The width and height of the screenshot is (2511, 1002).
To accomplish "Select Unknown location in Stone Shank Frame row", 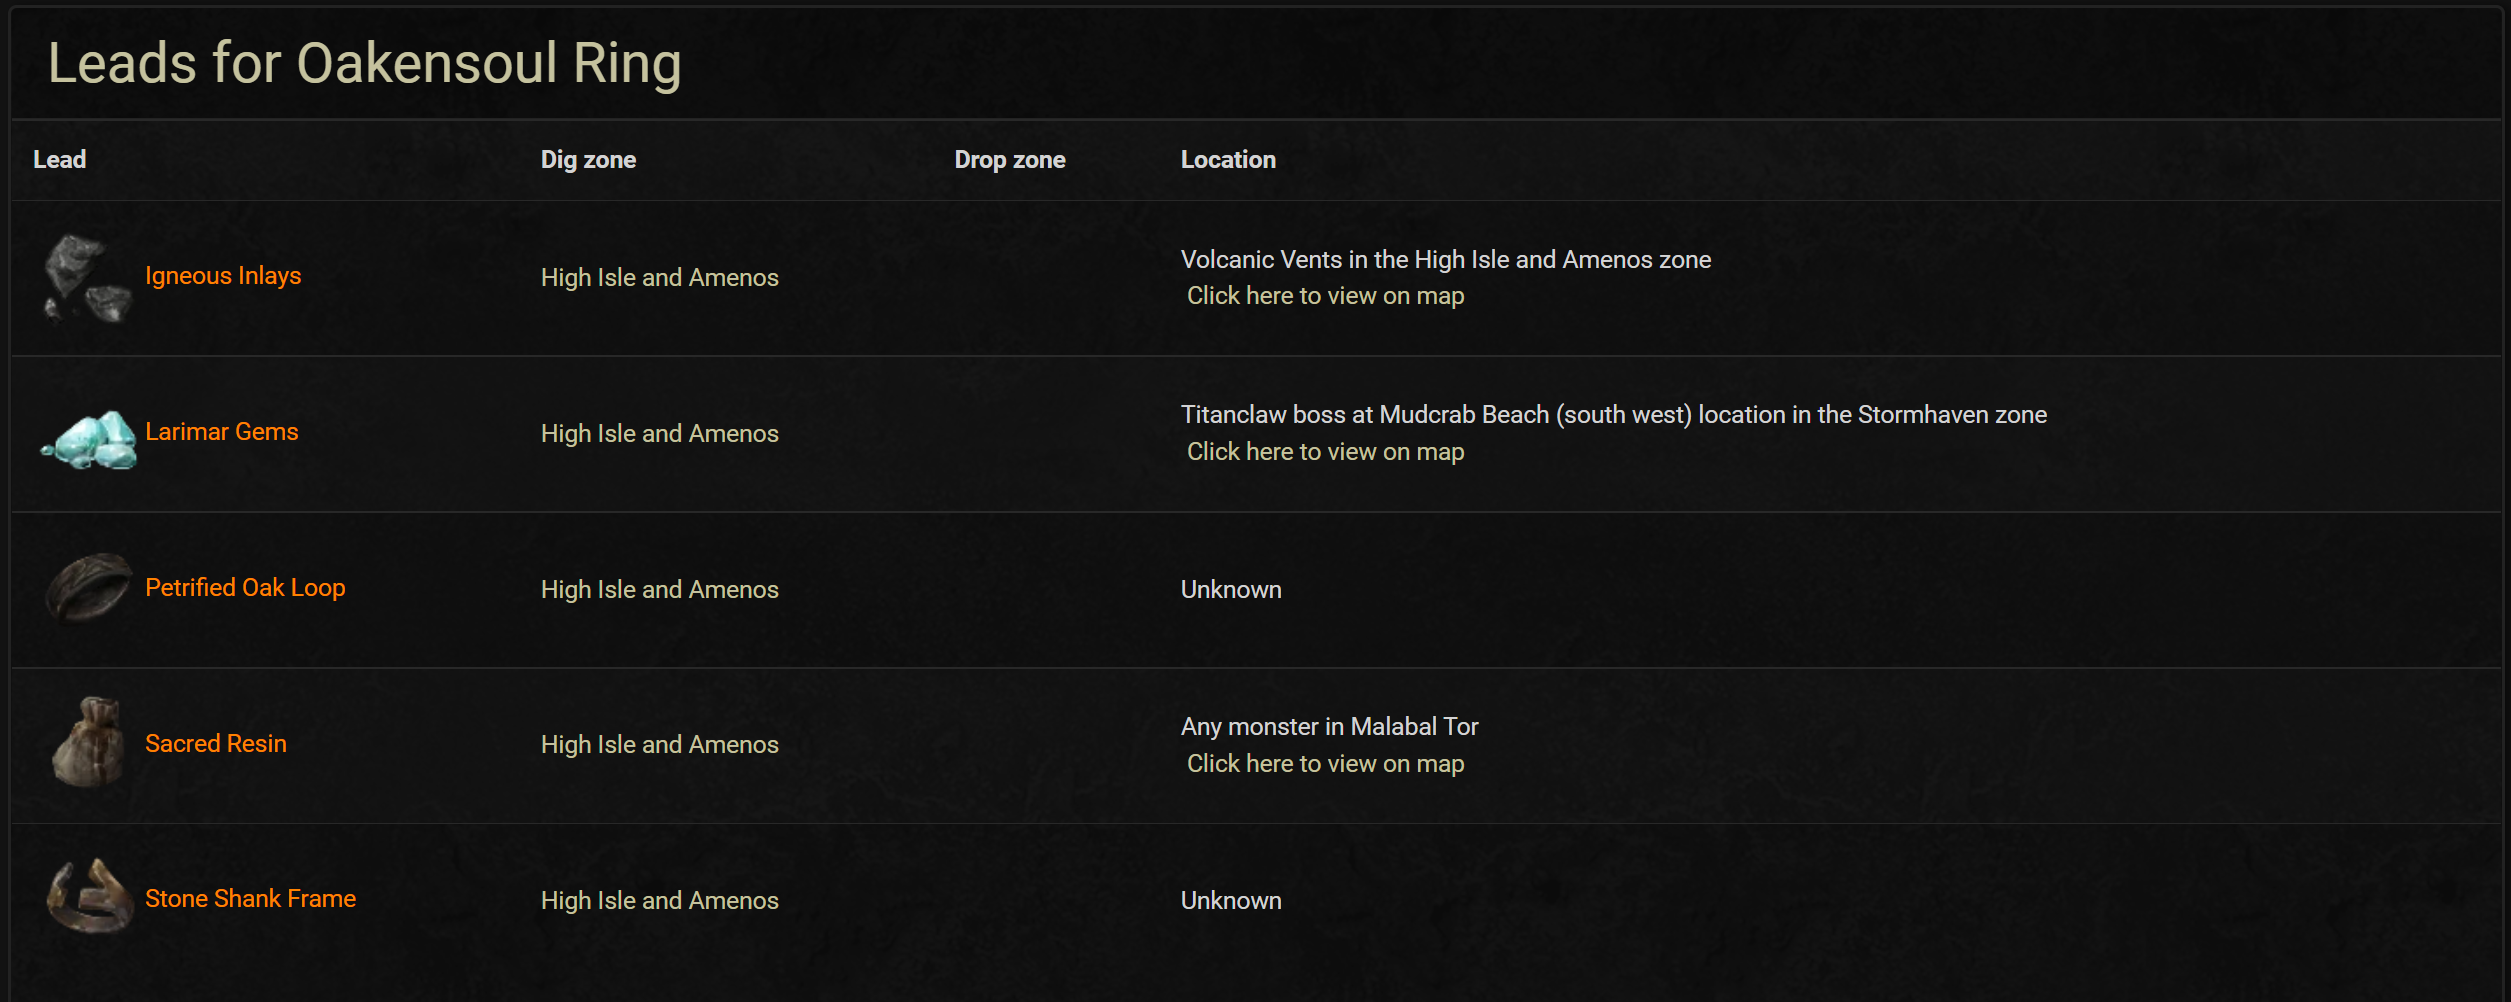I will 1231,901.
